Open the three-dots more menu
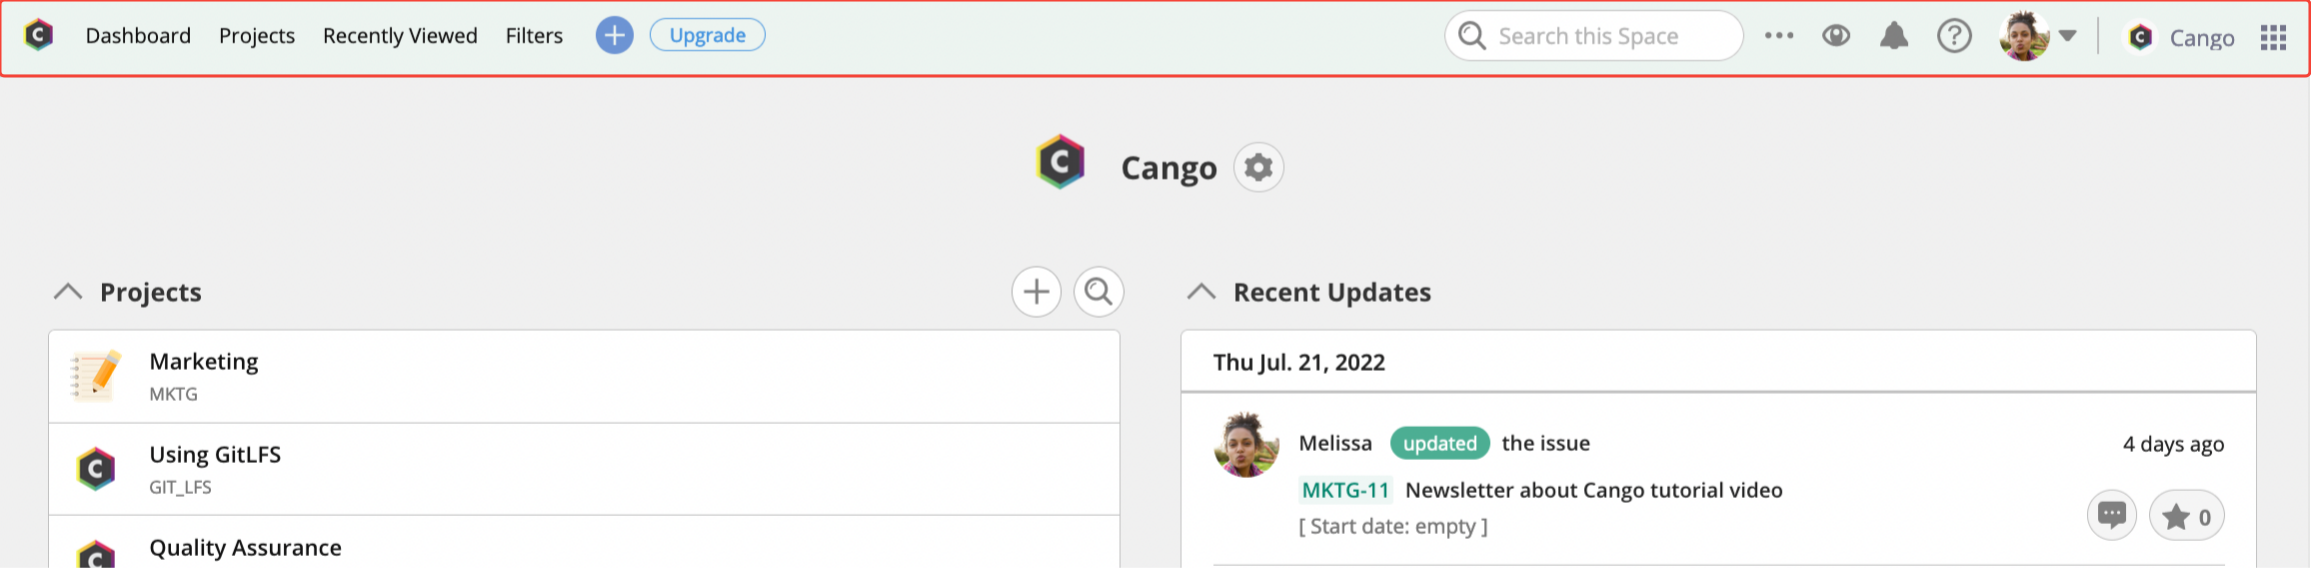This screenshot has width=2311, height=568. point(1779,36)
